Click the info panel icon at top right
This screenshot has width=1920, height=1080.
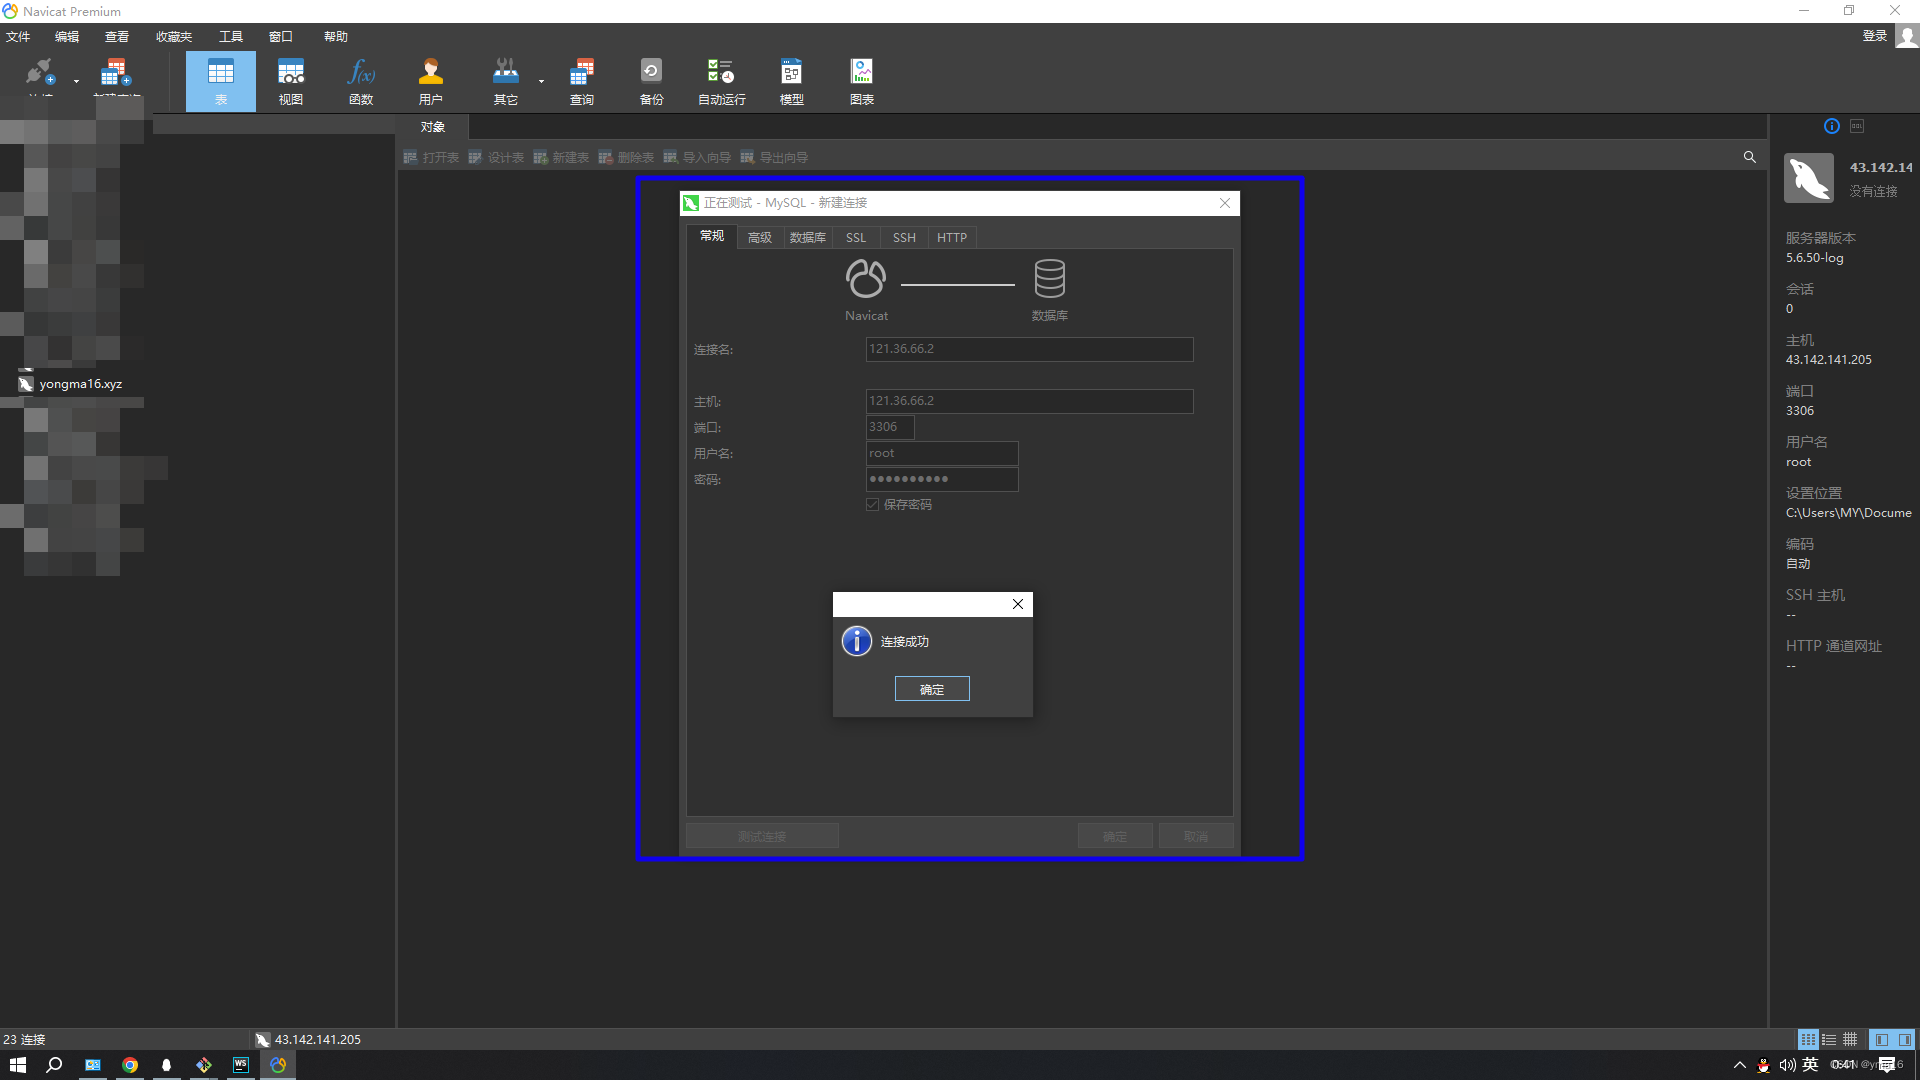(x=1832, y=126)
